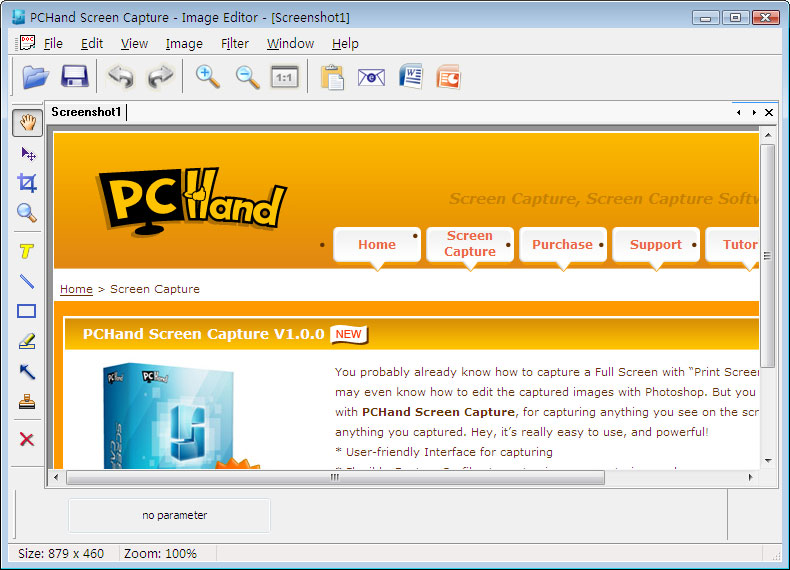This screenshot has height=570, width=790.
Task: Click the Redo arrow icon
Action: (160, 77)
